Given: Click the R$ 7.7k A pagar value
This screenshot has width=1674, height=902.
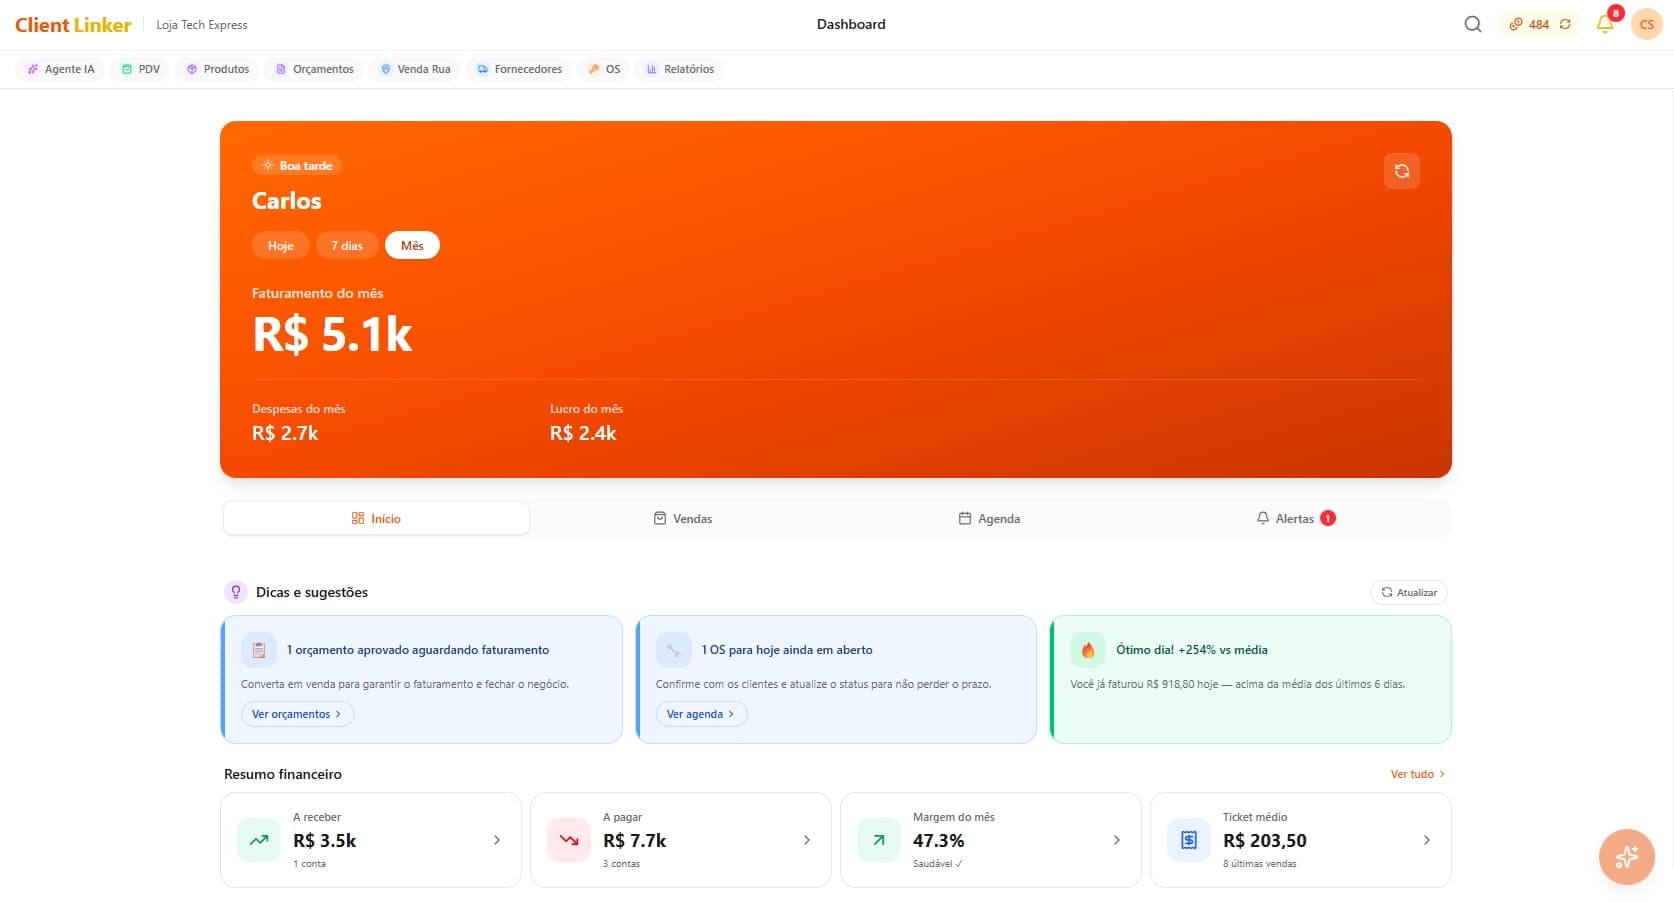Looking at the screenshot, I should coord(635,841).
